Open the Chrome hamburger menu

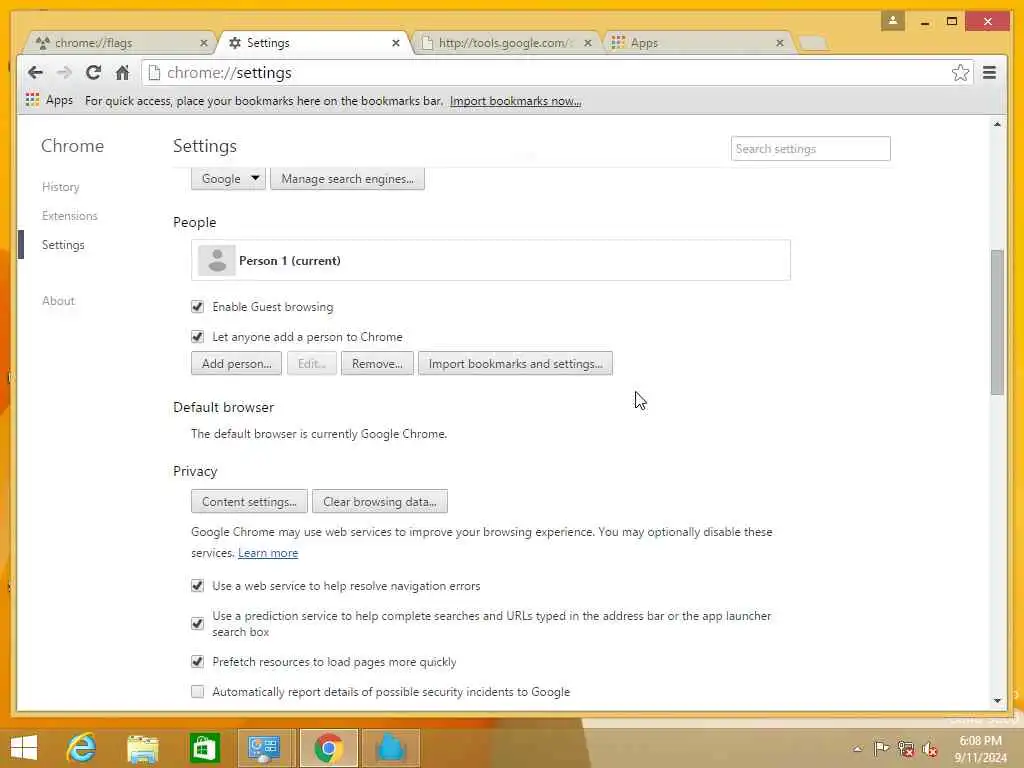989,72
